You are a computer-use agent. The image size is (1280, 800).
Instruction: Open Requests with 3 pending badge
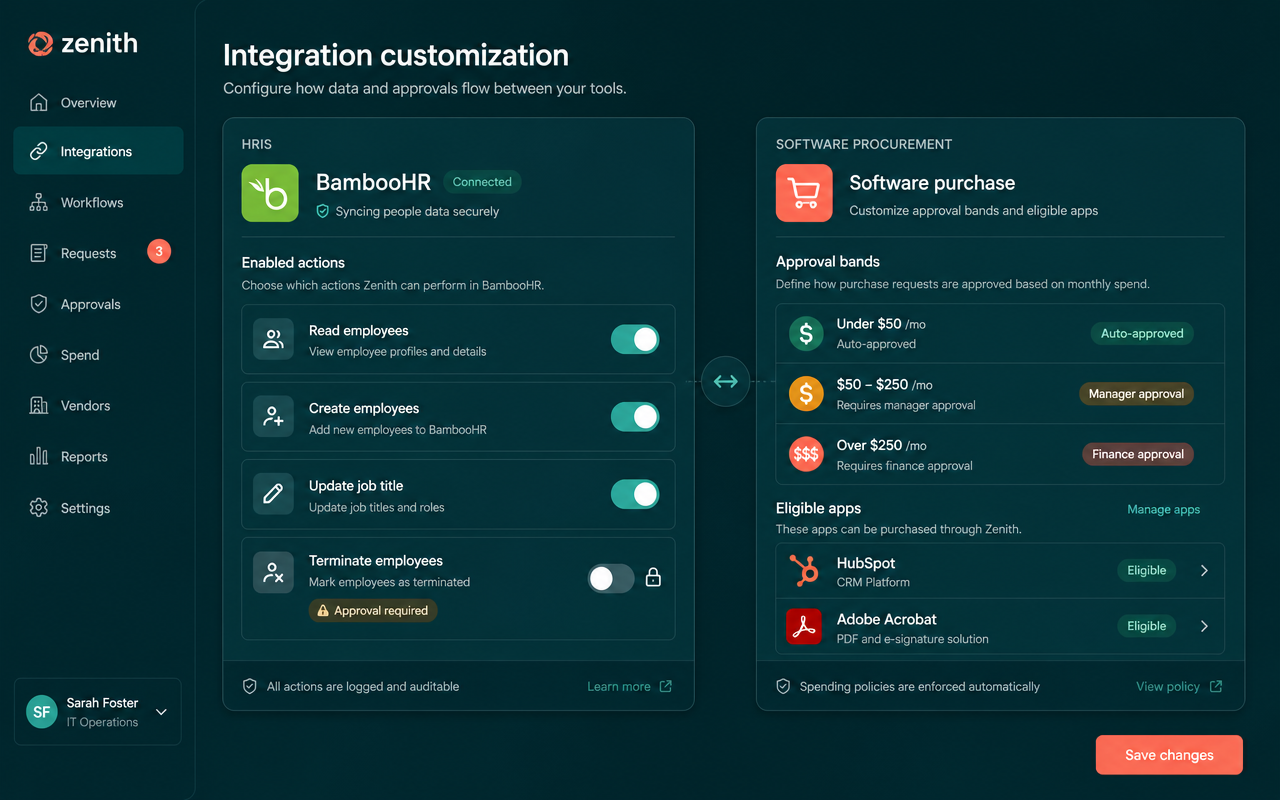98,253
